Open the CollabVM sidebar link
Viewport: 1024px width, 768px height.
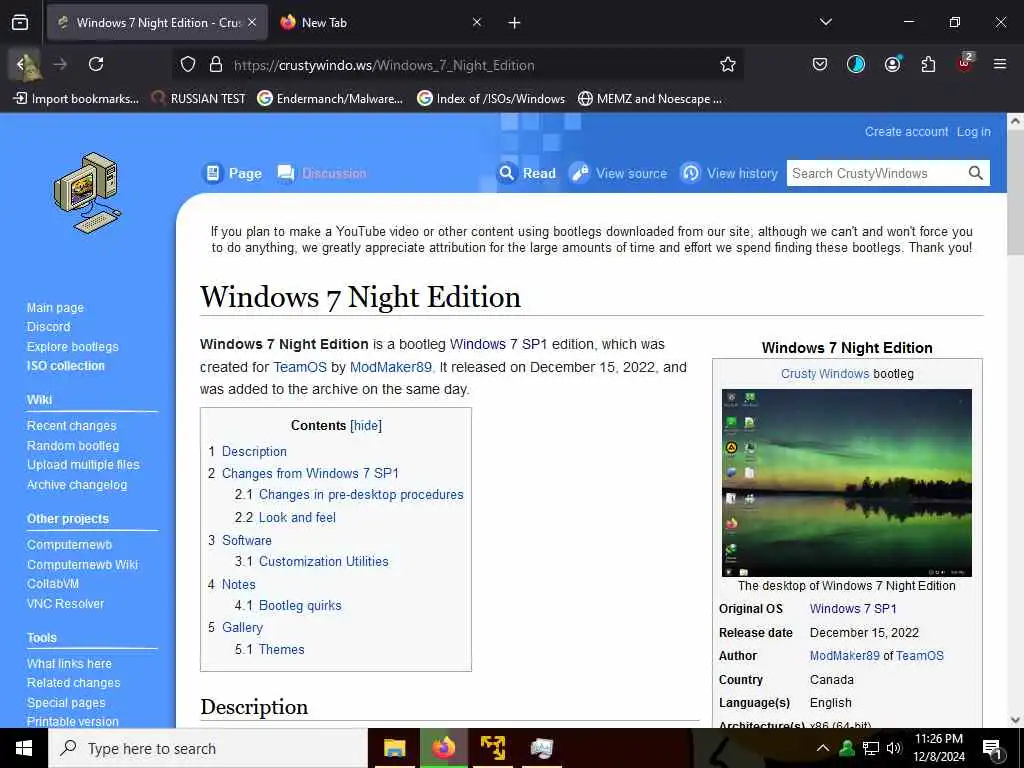[x=53, y=584]
